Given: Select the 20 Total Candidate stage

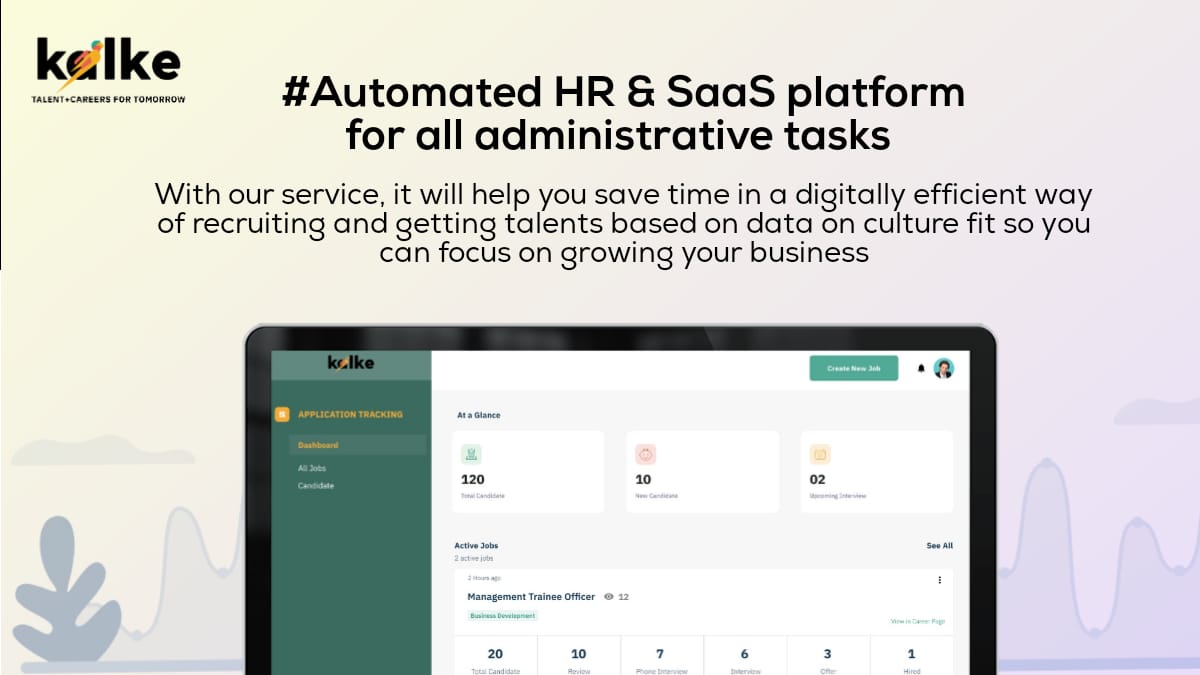Looking at the screenshot, I should coord(495,658).
